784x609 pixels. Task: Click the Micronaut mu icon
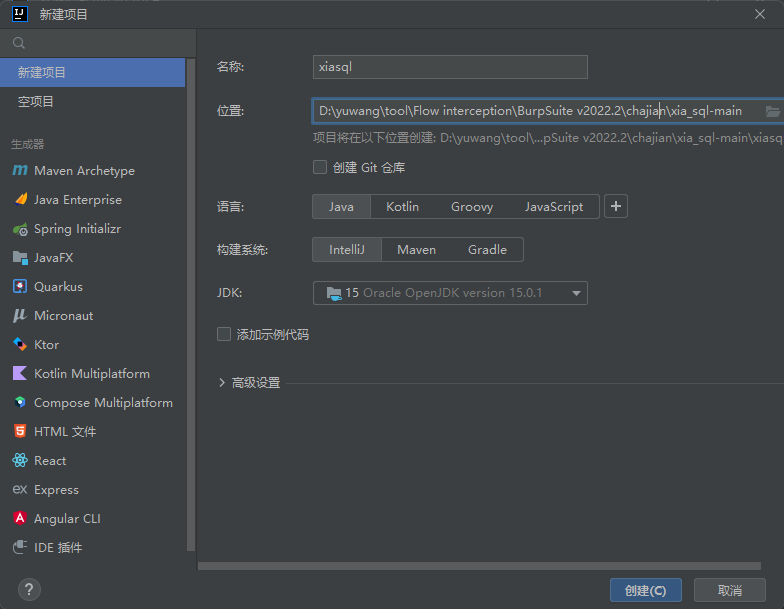tap(20, 316)
